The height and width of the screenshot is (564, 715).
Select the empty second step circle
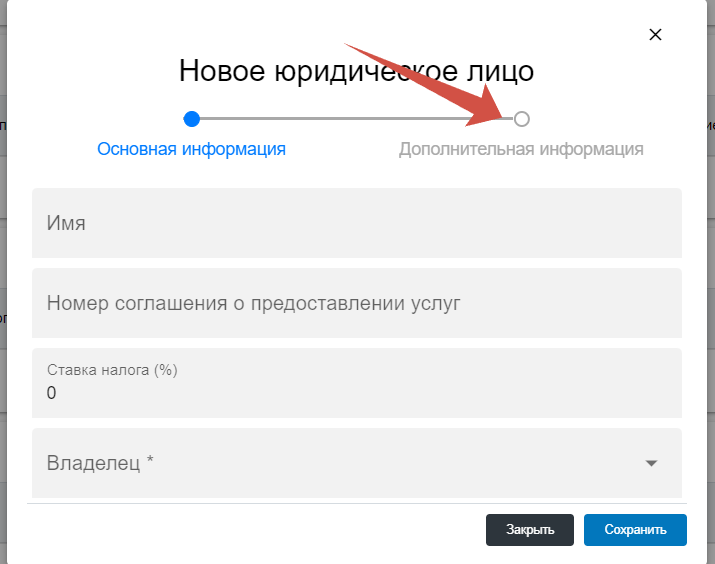[522, 119]
